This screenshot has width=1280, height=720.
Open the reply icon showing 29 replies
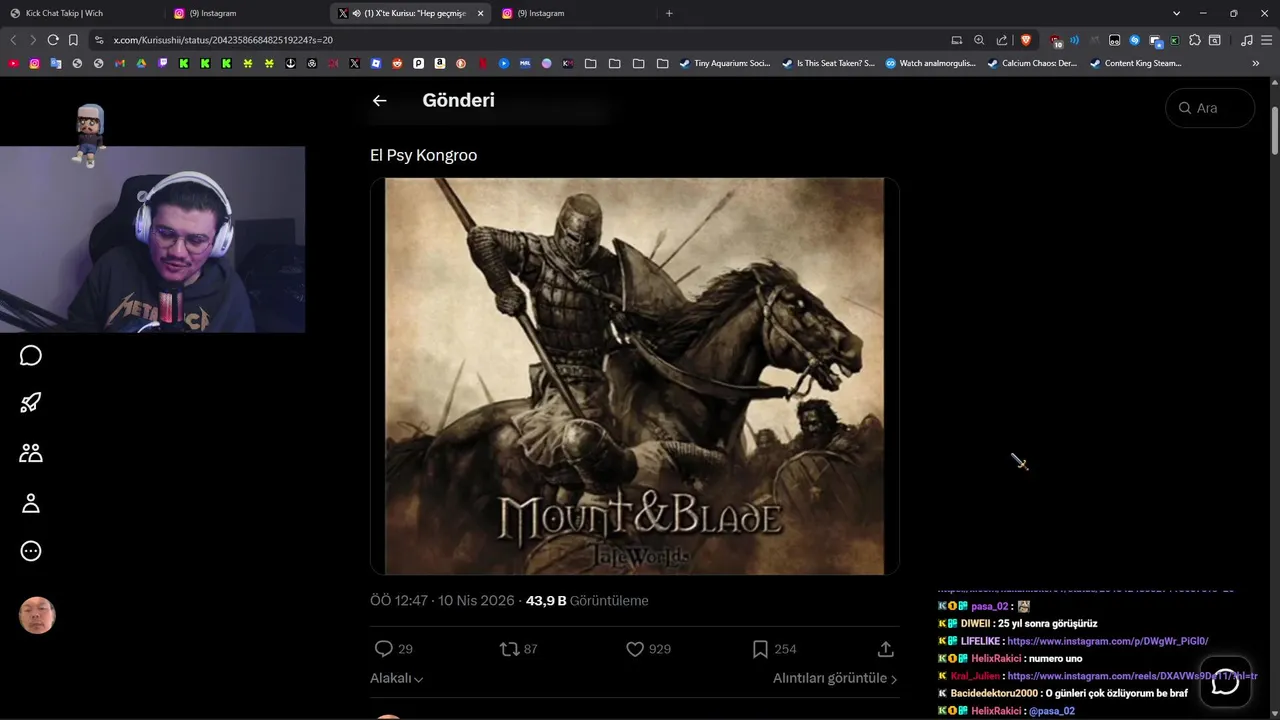pos(383,649)
